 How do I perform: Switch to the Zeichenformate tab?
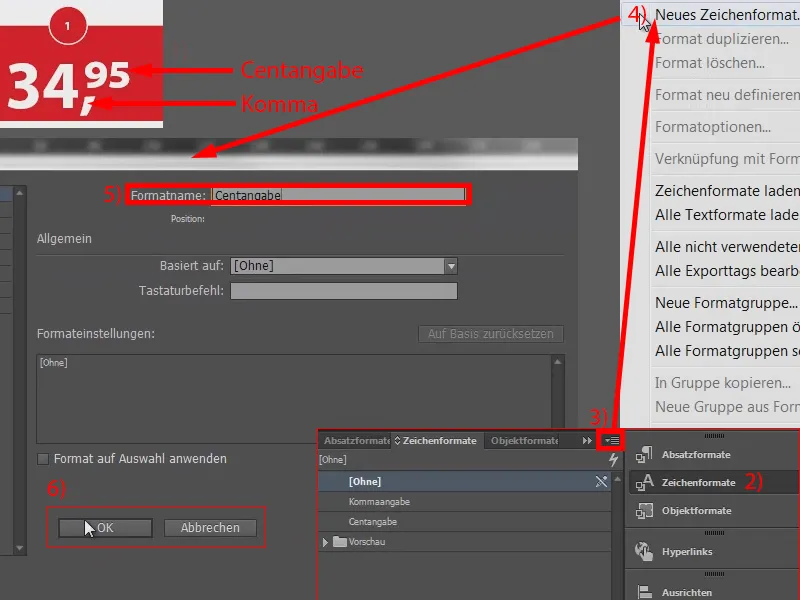(439, 440)
